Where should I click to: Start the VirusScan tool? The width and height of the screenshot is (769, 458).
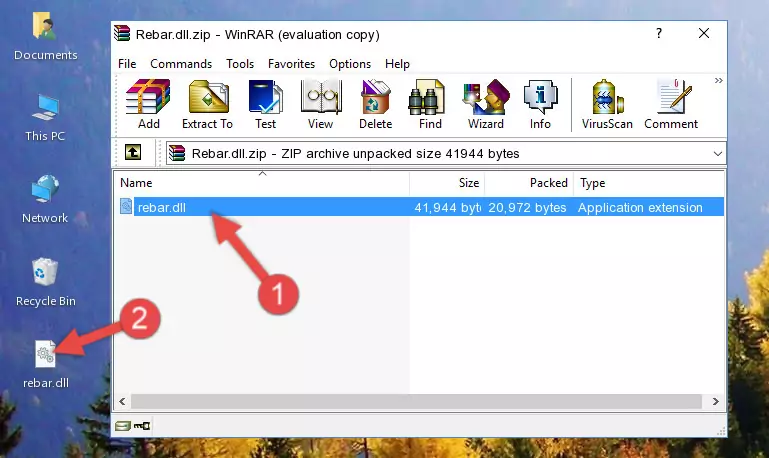pyautogui.click(x=607, y=104)
